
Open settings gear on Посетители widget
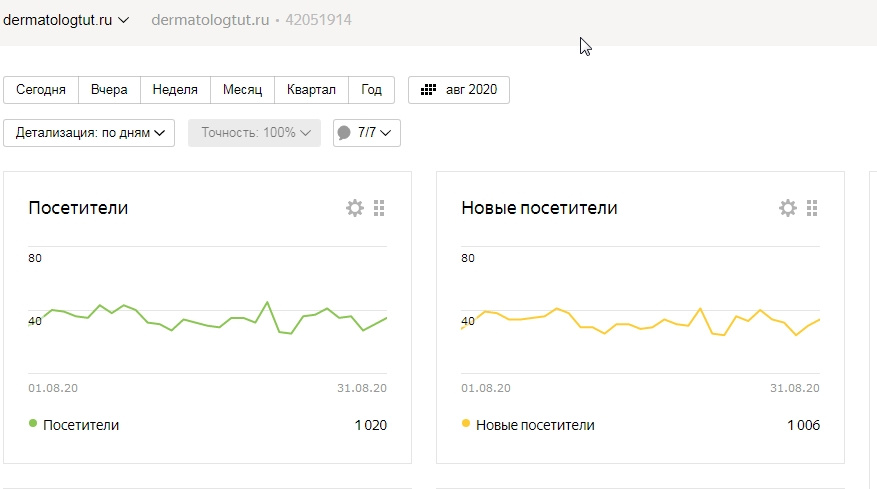point(354,208)
